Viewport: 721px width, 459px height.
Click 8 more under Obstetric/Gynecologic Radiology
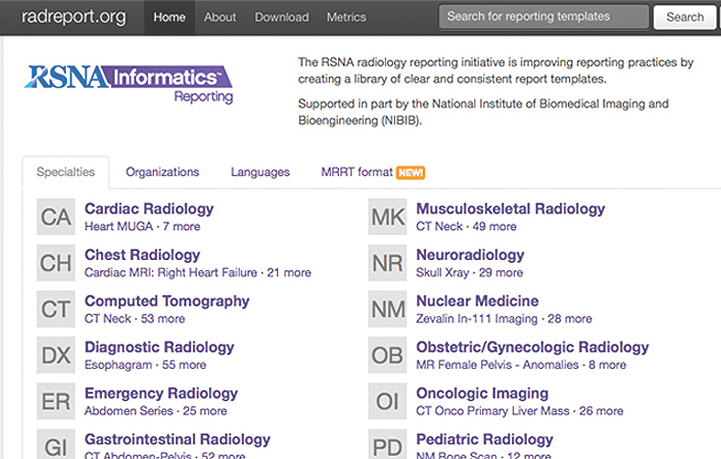point(607,365)
